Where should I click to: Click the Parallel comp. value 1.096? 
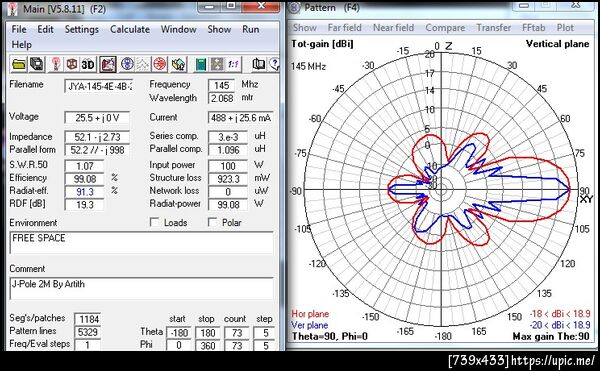pos(228,150)
